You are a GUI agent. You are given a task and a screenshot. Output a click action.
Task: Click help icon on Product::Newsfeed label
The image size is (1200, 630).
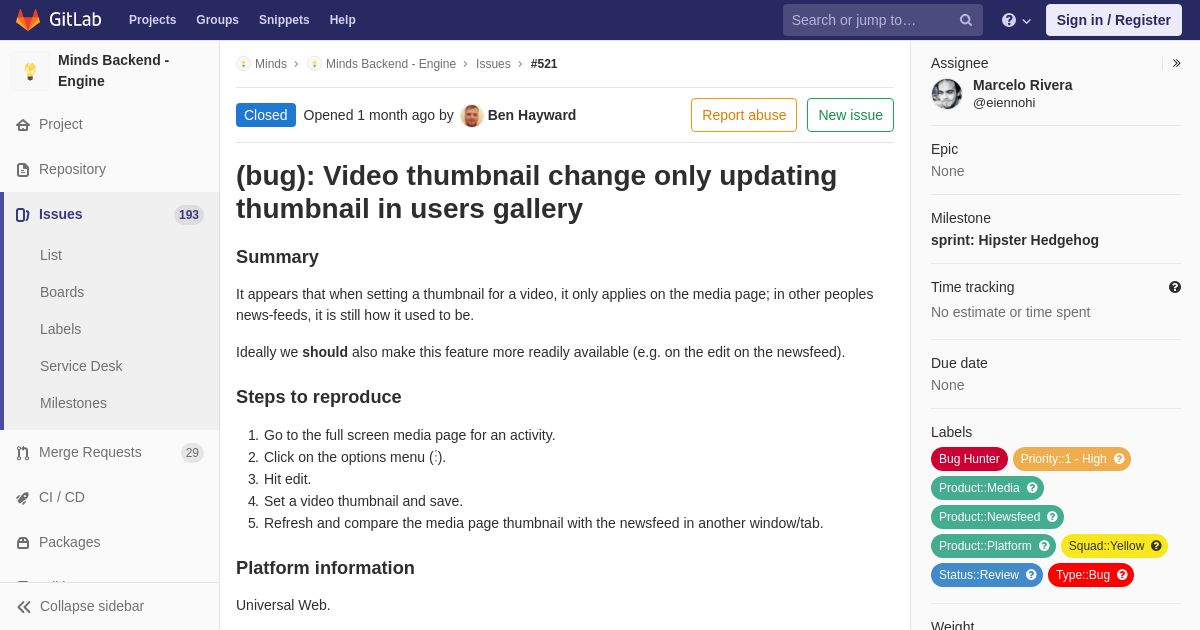click(x=1052, y=517)
